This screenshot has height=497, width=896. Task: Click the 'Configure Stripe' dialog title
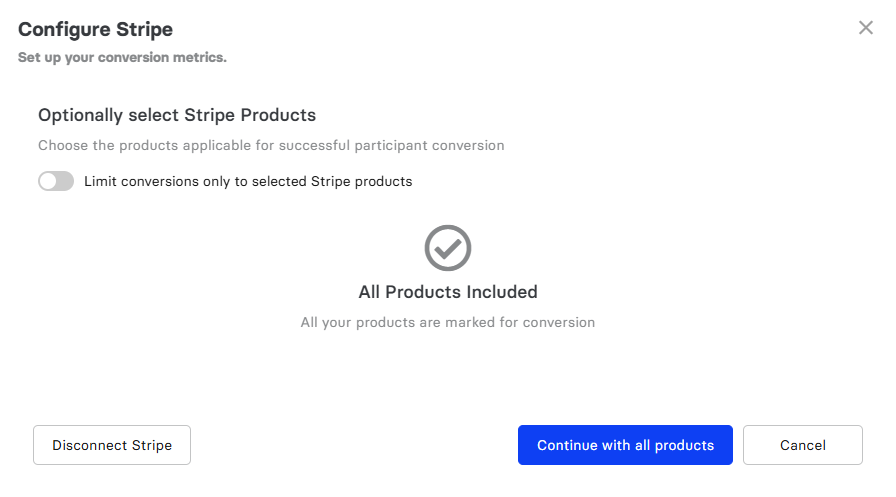(x=95, y=29)
